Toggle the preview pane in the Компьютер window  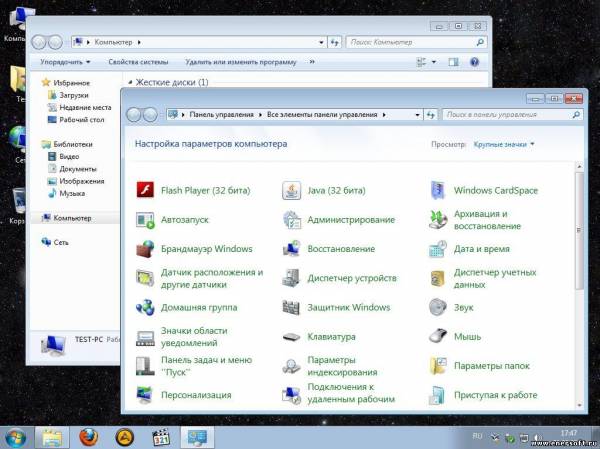[453, 62]
